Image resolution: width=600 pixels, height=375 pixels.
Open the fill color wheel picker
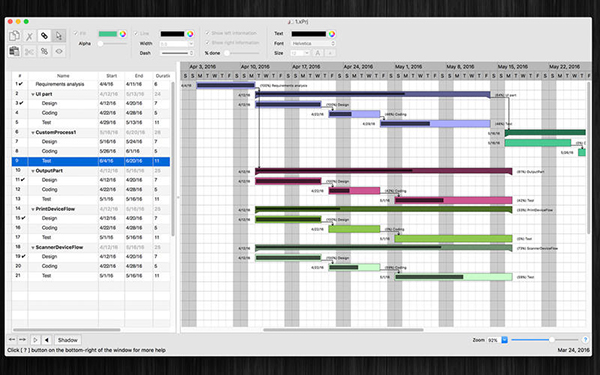[122, 34]
